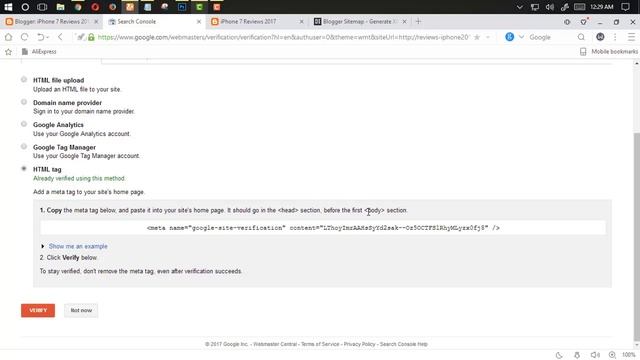Image resolution: width=640 pixels, height=360 pixels.
Task: Open the network tray icon
Action: [535, 7]
